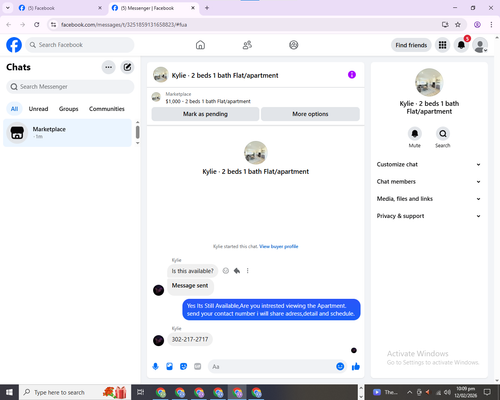Select the Communities chats filter

point(107,109)
